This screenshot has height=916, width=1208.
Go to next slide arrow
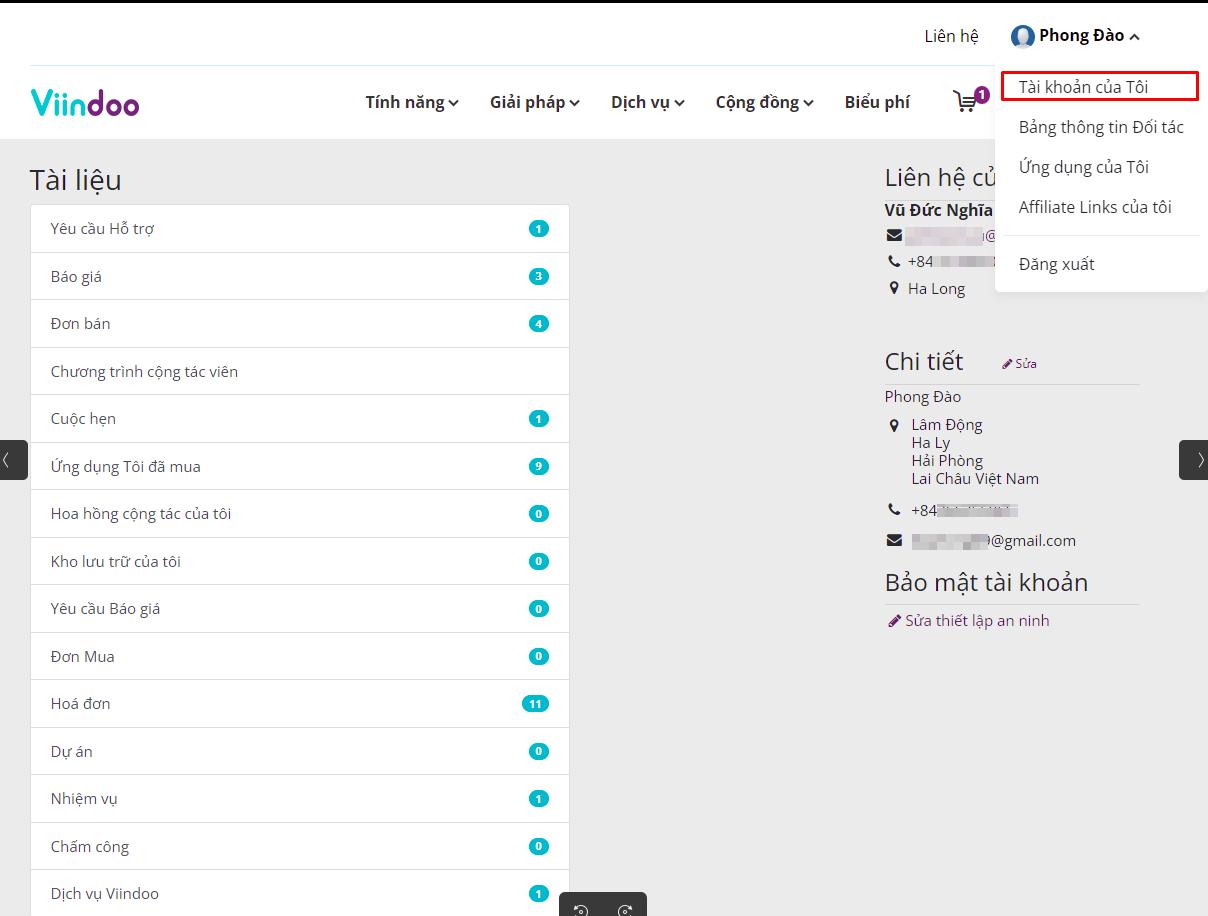tap(1194, 460)
